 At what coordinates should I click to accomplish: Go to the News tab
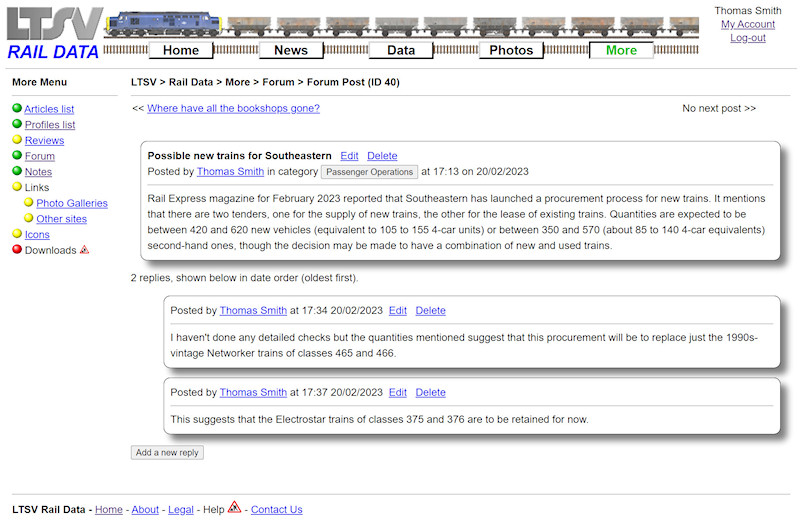(x=291, y=50)
